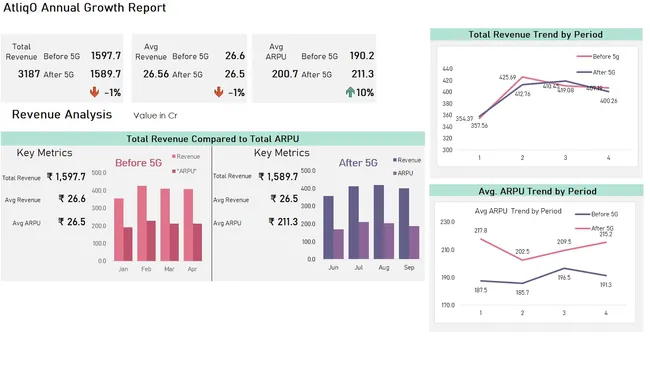650x366 pixels.
Task: Click the 200.7 average ARPU value
Action: pyautogui.click(x=285, y=74)
